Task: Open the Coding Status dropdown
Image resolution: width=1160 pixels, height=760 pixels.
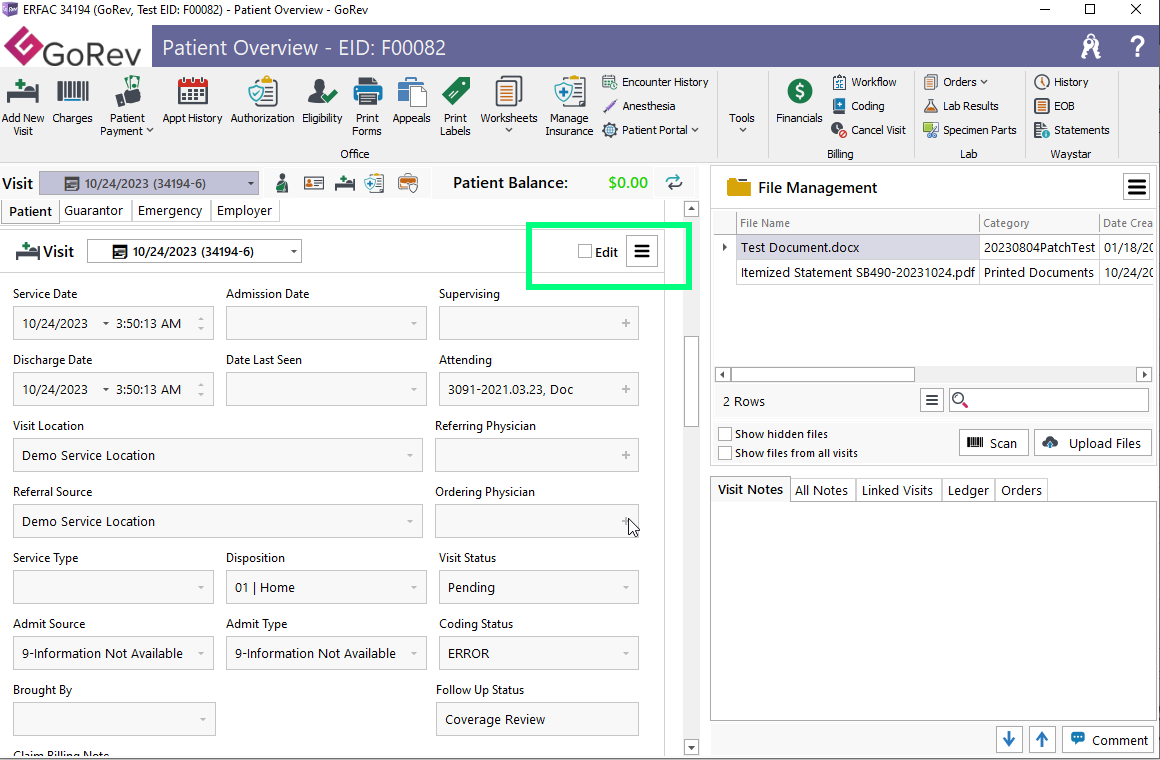Action: point(626,653)
